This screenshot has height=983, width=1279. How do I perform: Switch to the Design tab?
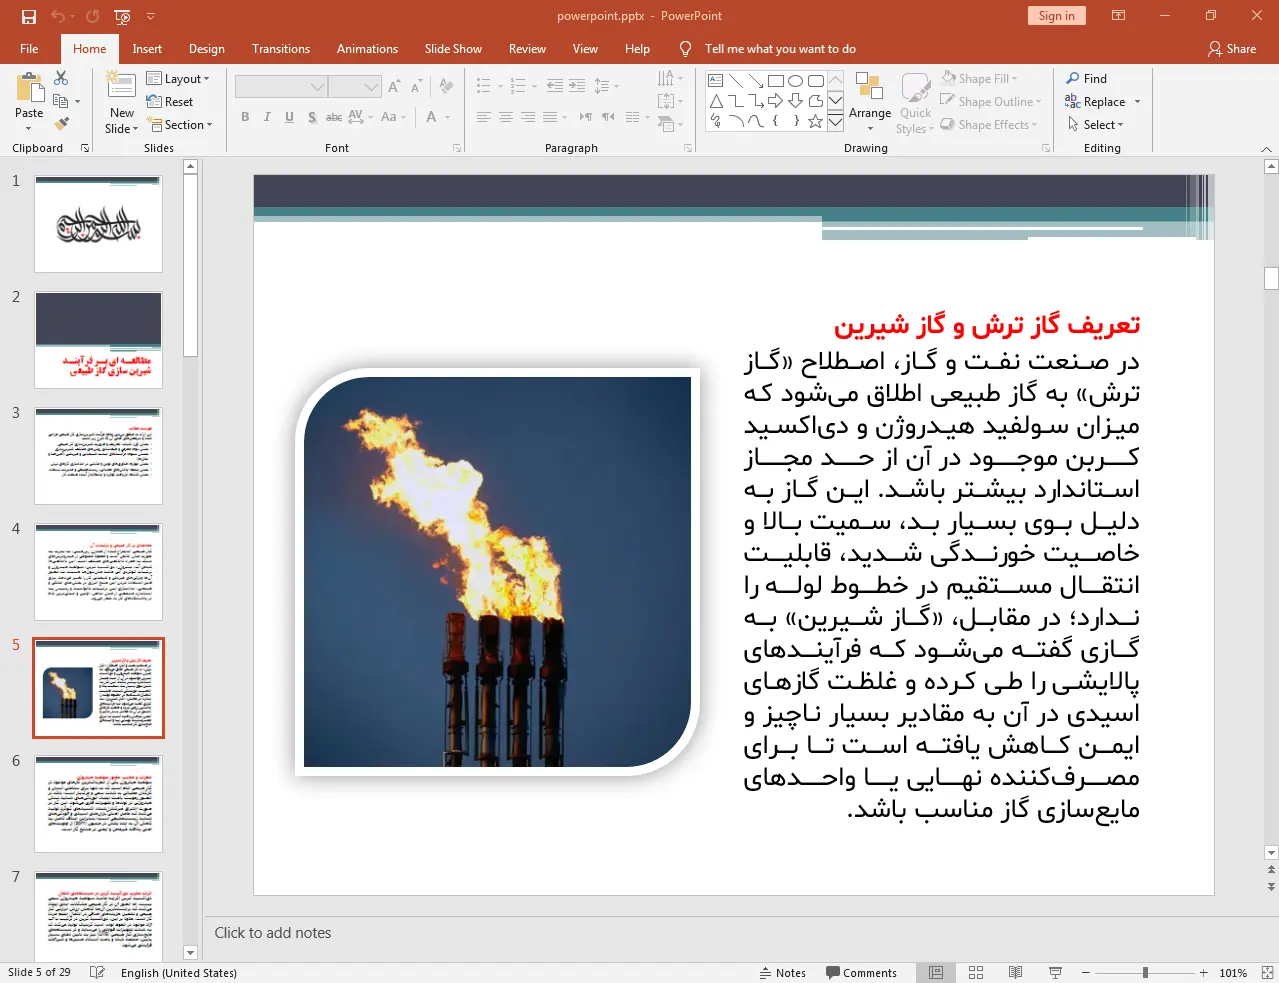coord(207,49)
